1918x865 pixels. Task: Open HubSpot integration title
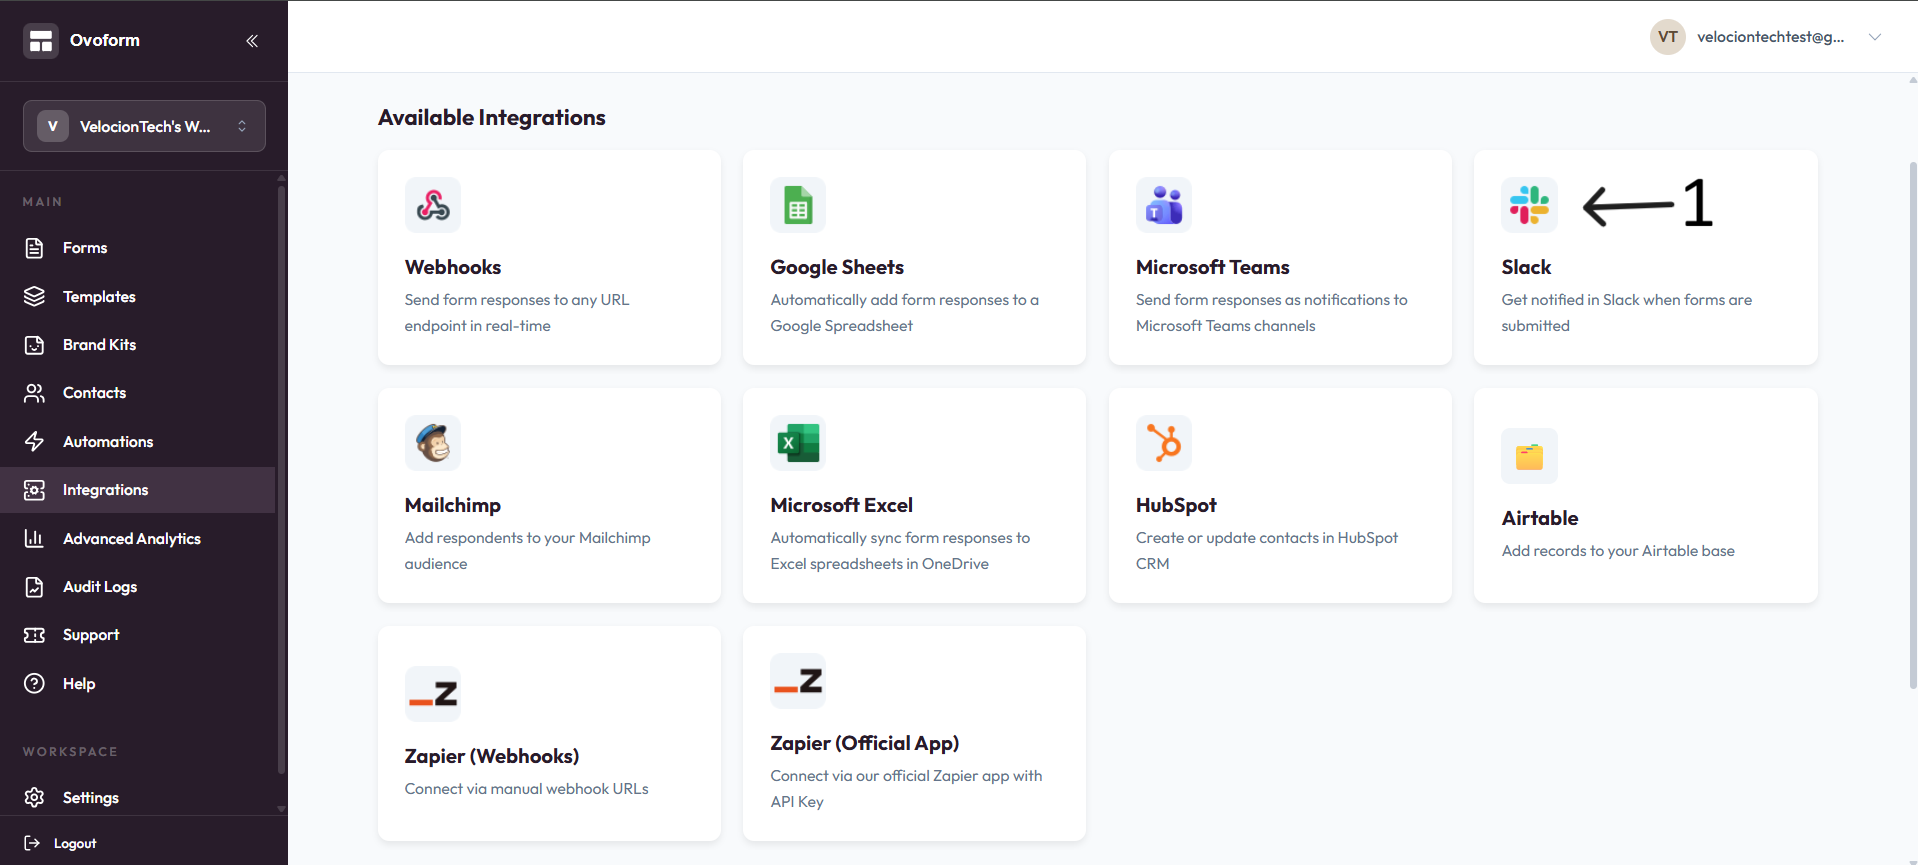[x=1176, y=505]
